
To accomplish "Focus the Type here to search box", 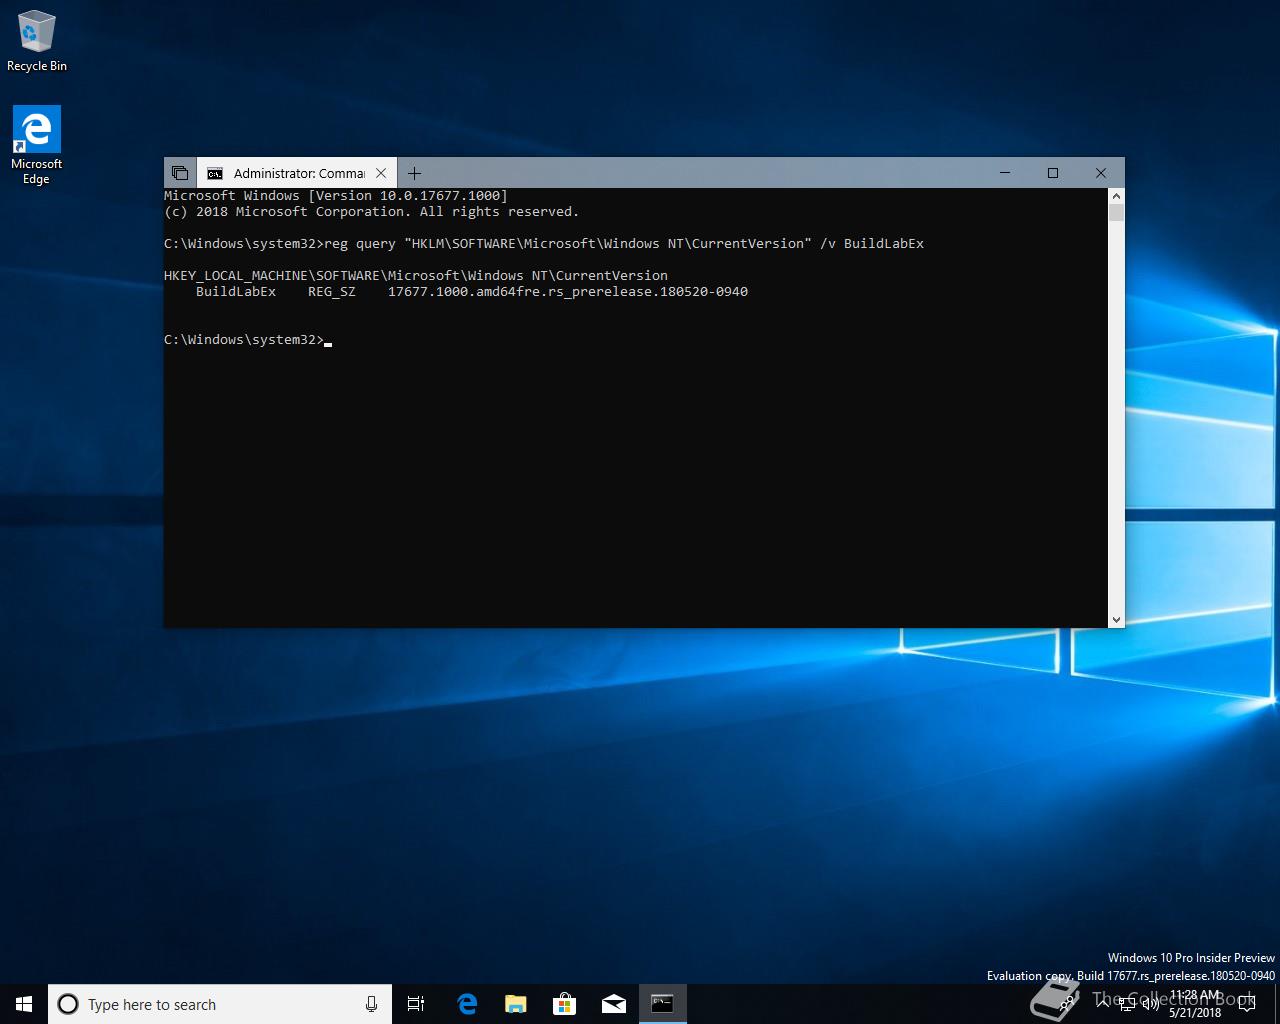I will (220, 1004).
